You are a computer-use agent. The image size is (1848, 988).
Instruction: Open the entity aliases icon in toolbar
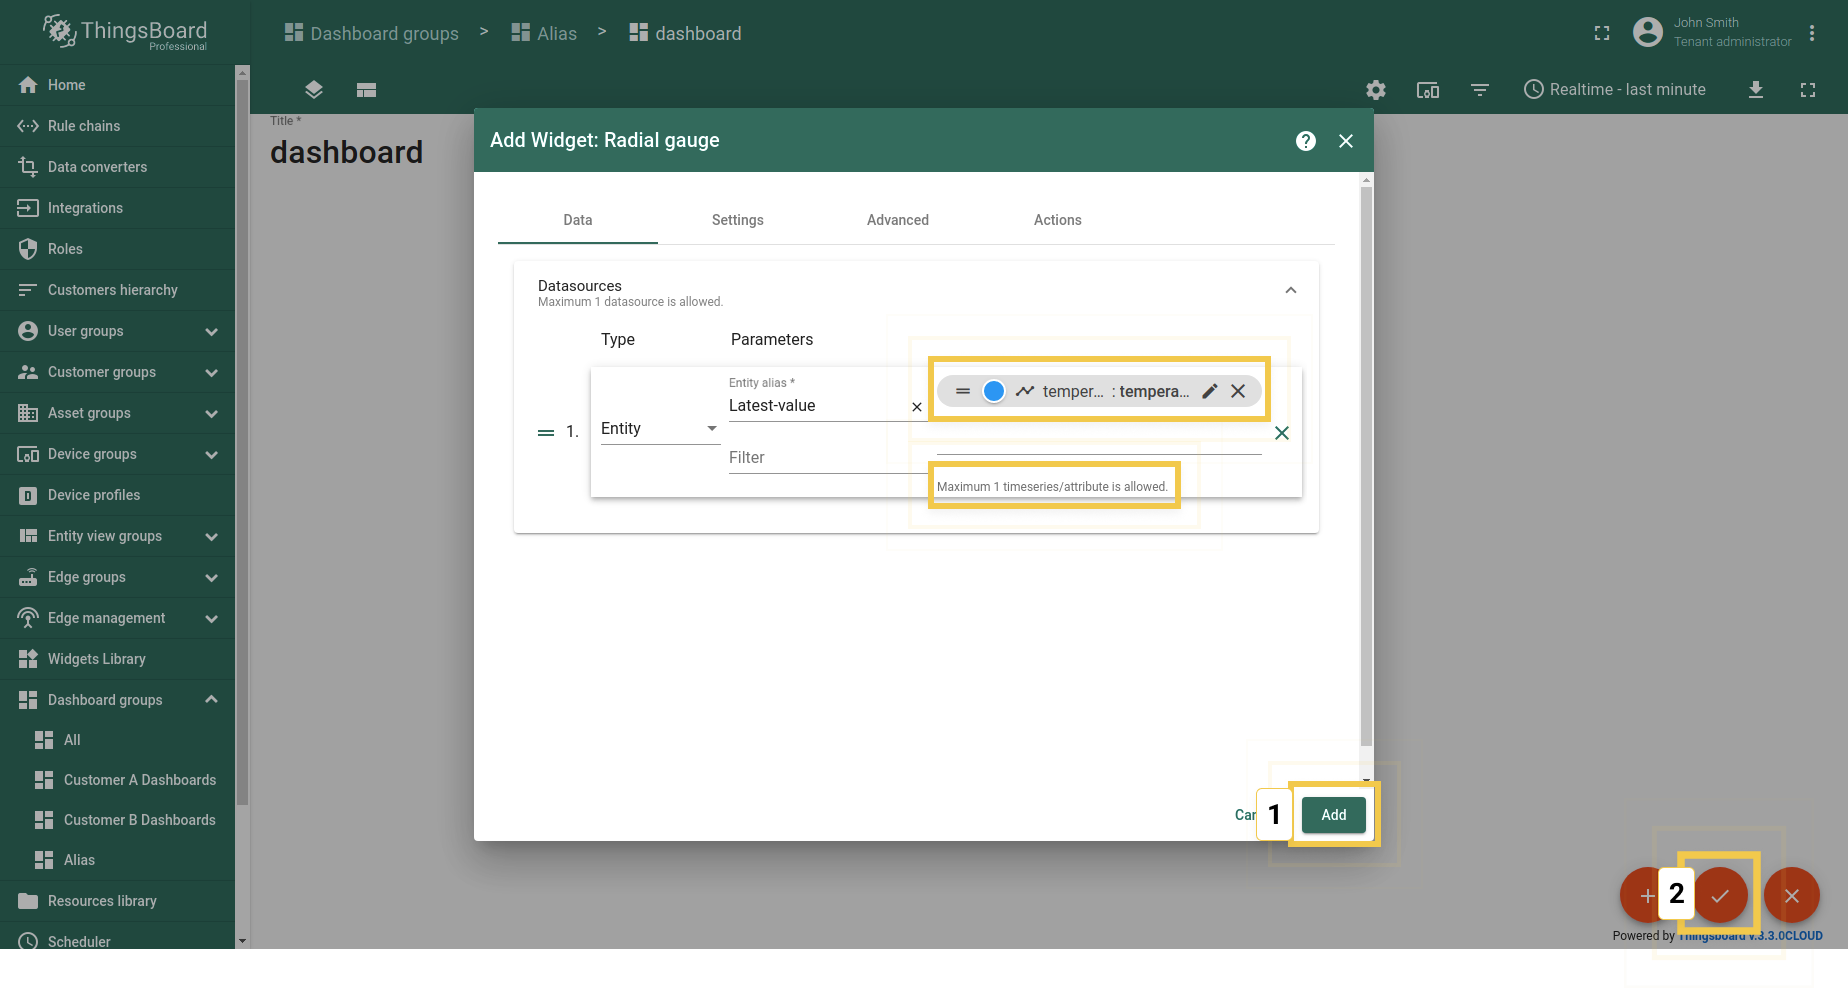(1428, 90)
